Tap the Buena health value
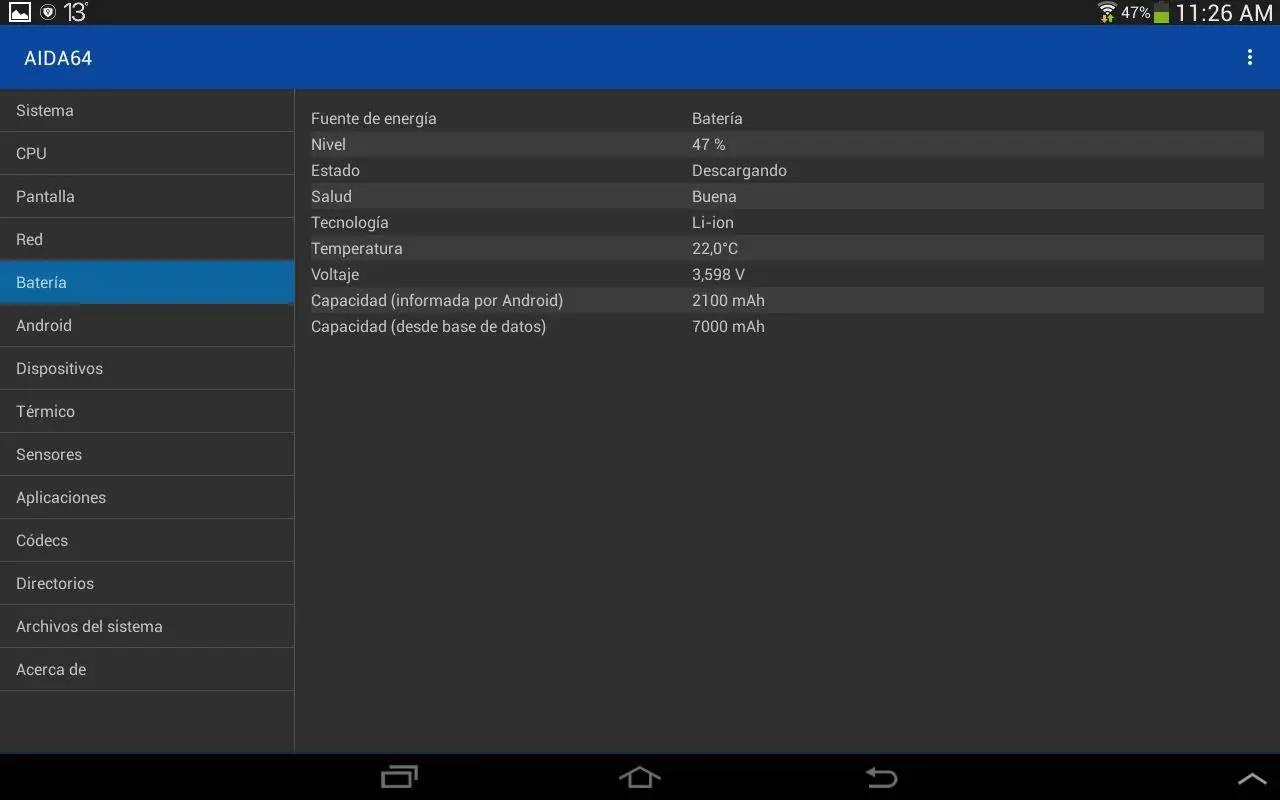 [714, 197]
